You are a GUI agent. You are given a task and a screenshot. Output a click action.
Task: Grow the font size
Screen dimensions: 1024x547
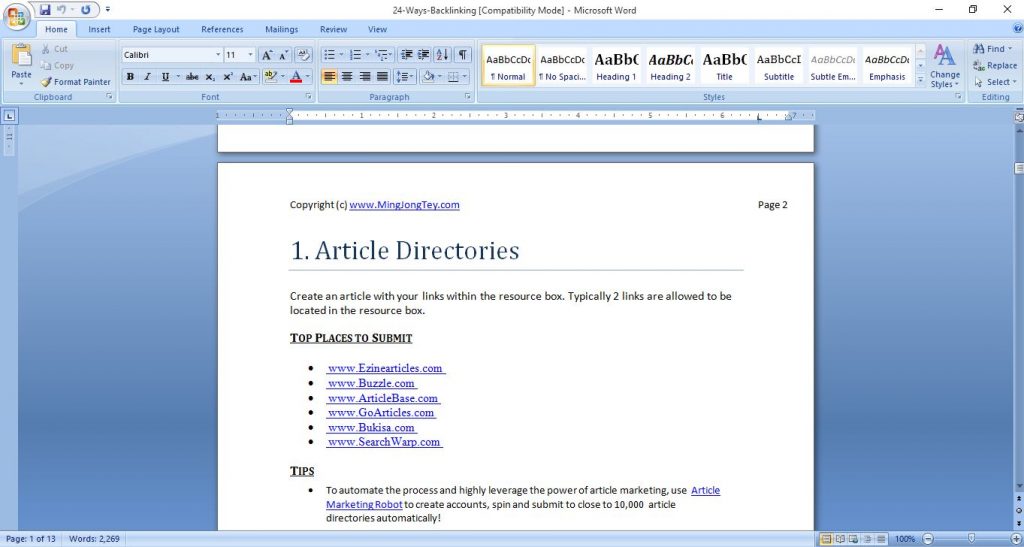pyautogui.click(x=266, y=55)
